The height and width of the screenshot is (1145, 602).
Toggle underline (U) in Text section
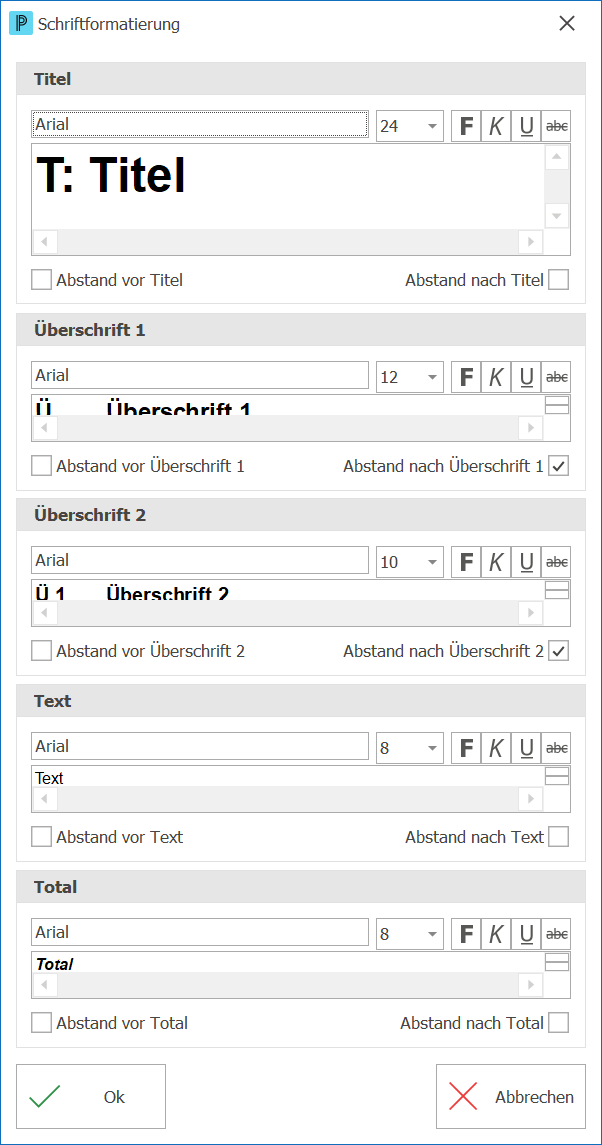click(x=526, y=748)
